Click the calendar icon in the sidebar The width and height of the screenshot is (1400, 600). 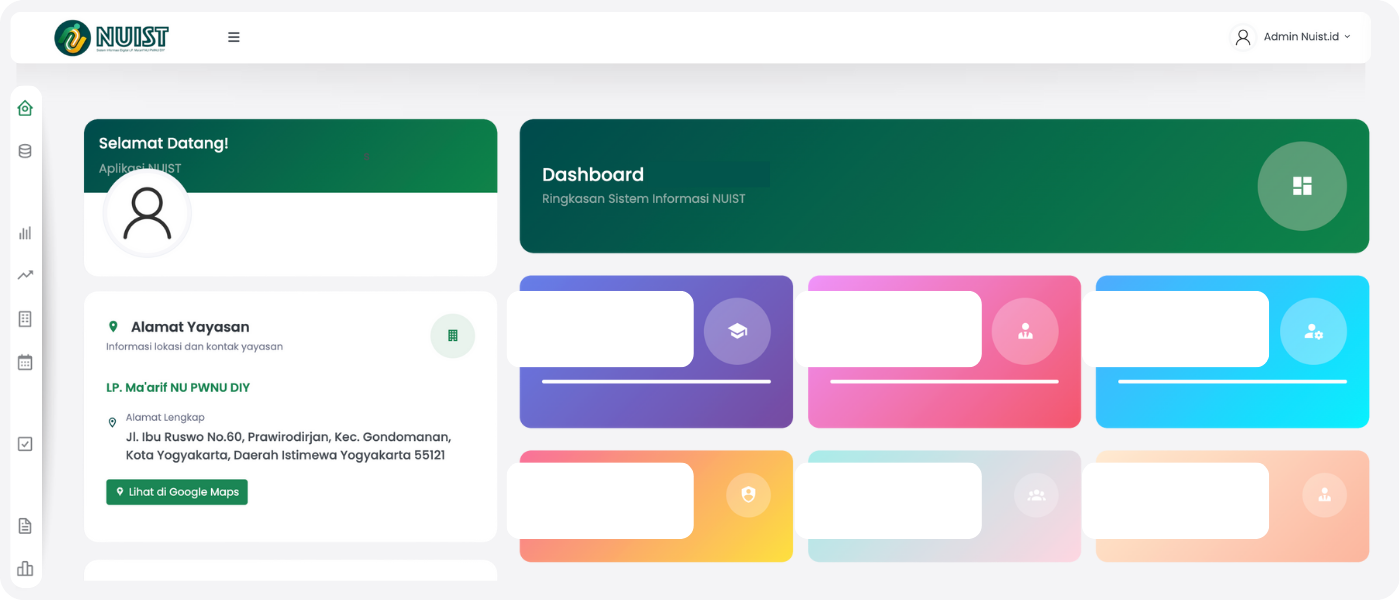click(x=25, y=362)
